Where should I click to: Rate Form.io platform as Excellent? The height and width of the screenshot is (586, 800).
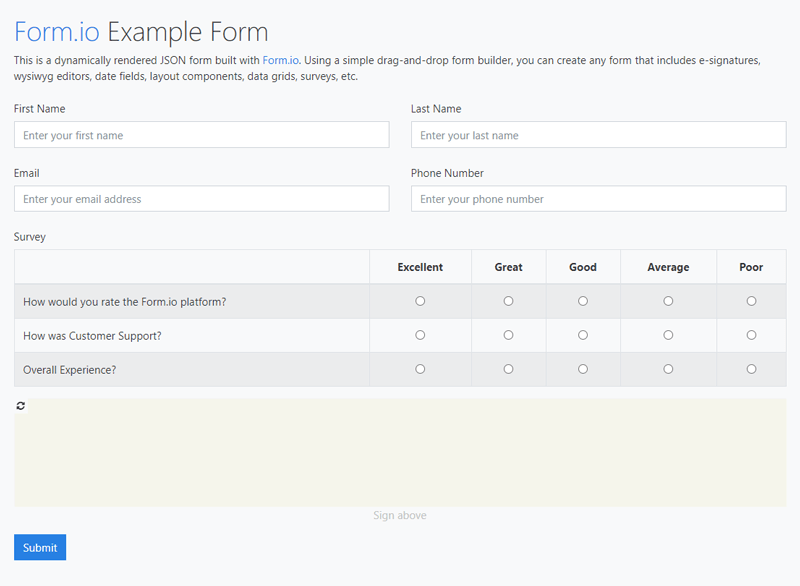(x=420, y=301)
